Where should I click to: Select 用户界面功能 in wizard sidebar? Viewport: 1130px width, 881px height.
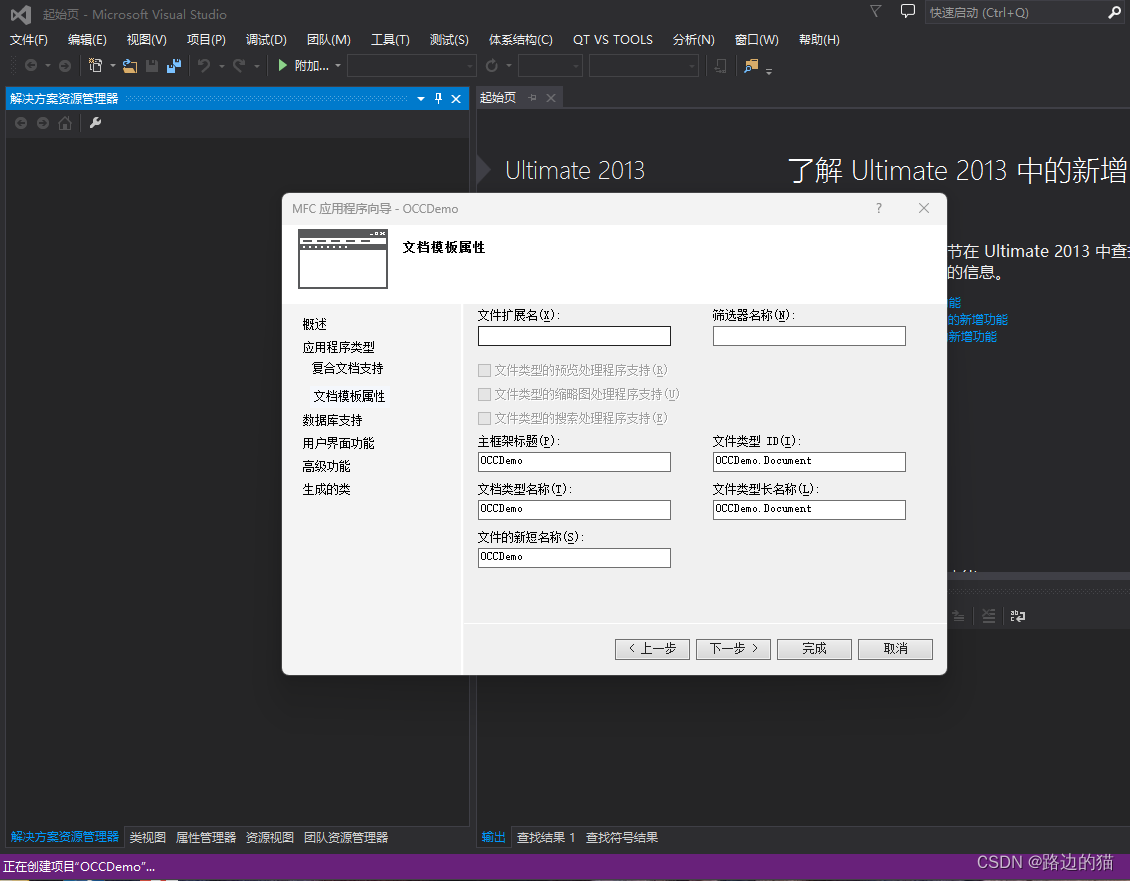(338, 443)
